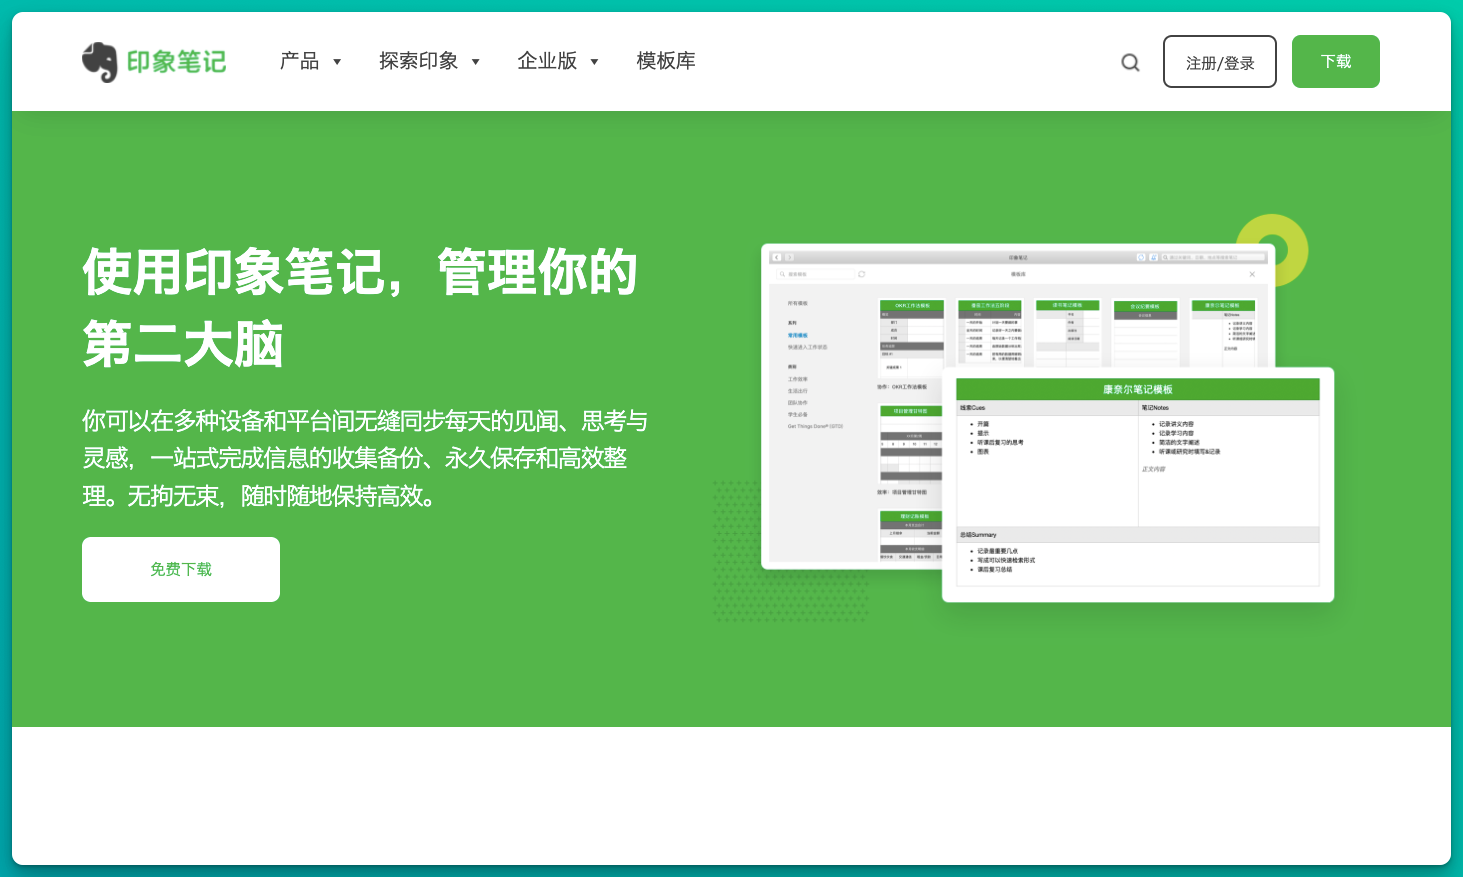
Task: Close the 模板库 panel with the X icon
Action: [x=1252, y=274]
